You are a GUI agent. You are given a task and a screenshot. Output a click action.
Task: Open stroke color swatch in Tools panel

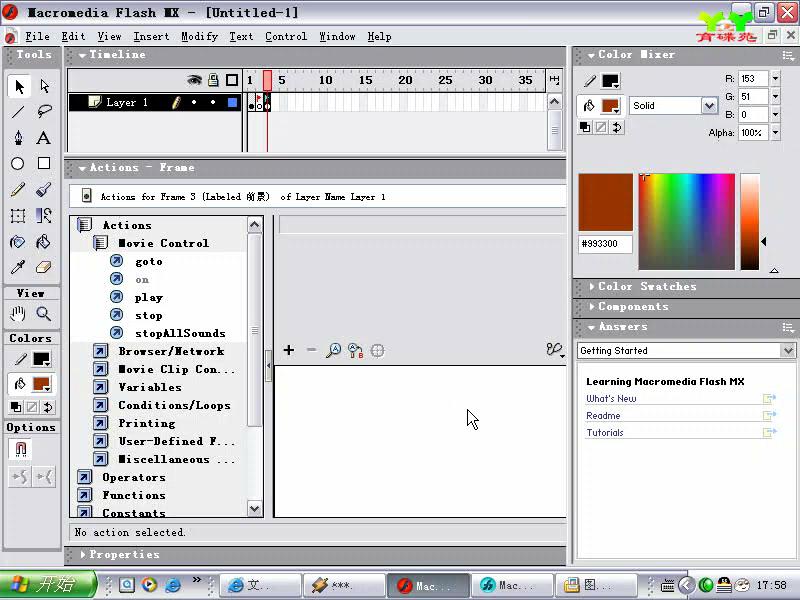click(41, 359)
